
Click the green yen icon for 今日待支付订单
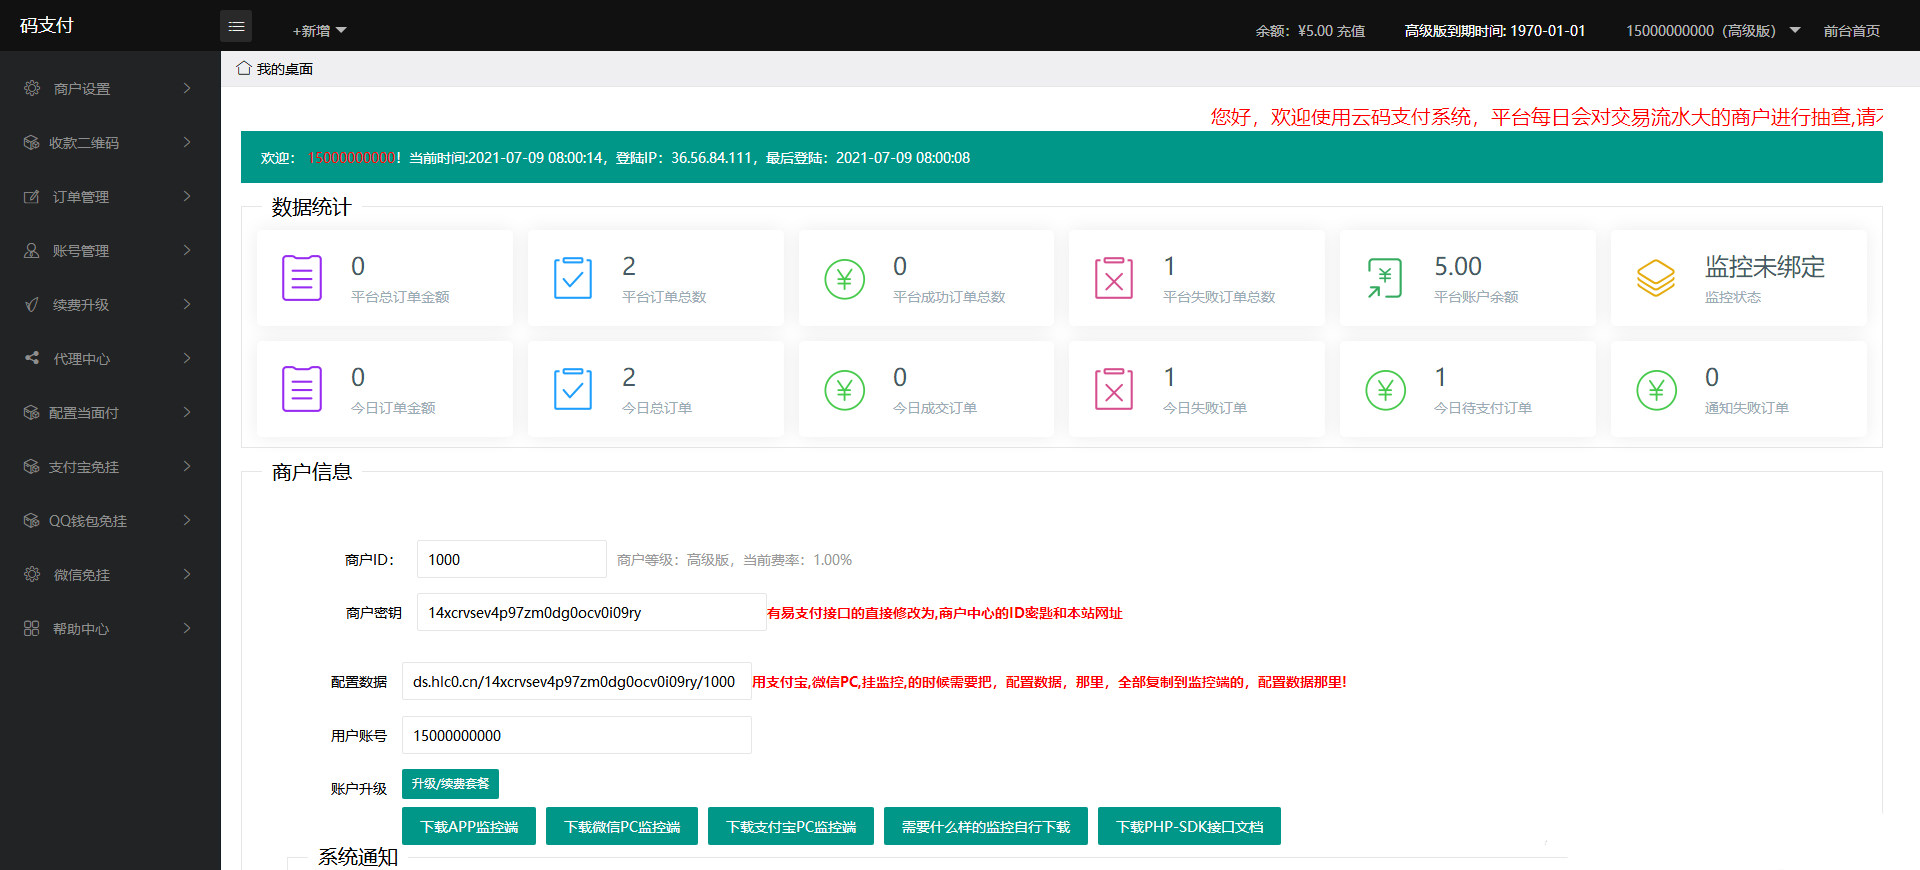[x=1385, y=390]
